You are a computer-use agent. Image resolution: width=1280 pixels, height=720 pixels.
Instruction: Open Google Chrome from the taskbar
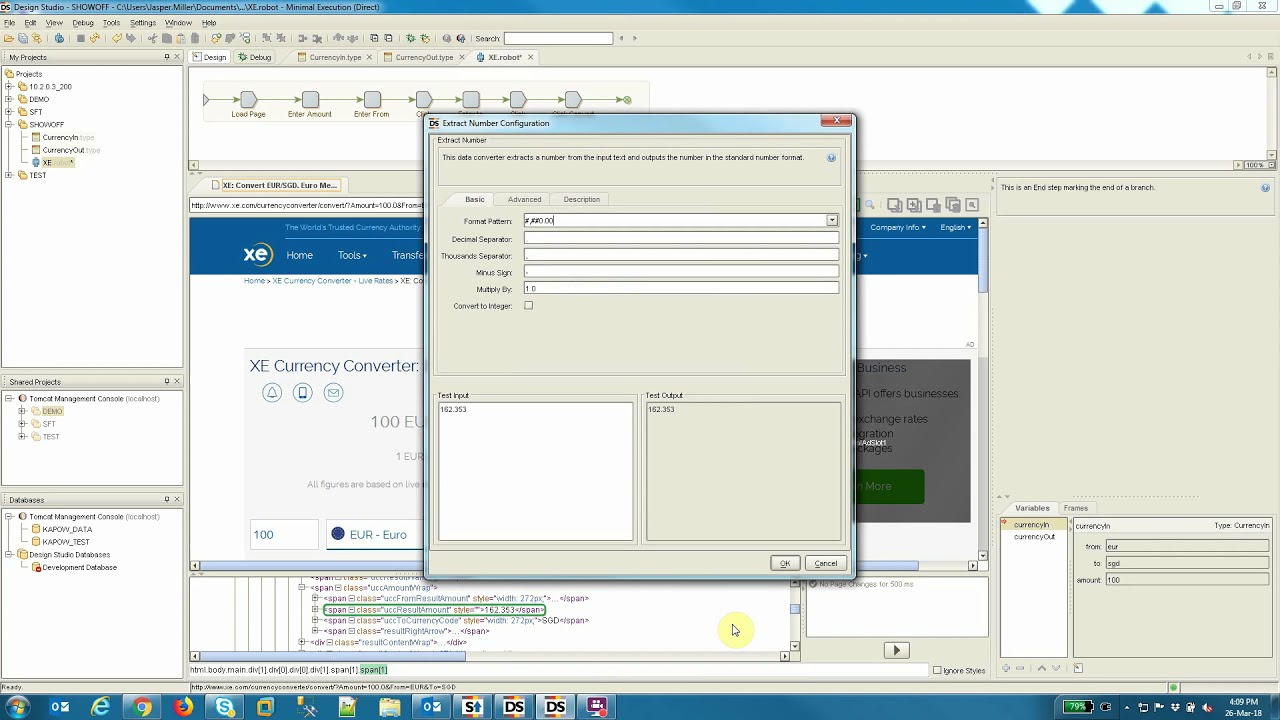[x=142, y=707]
